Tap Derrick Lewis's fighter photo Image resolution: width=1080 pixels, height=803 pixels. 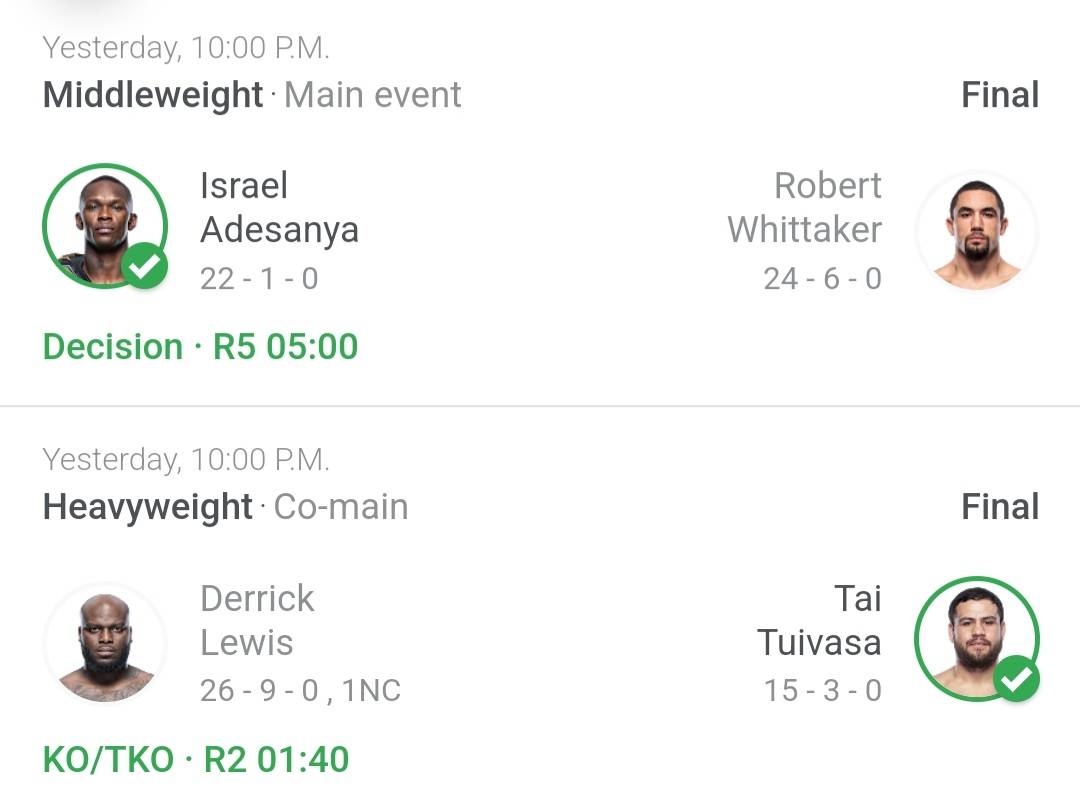click(x=104, y=643)
